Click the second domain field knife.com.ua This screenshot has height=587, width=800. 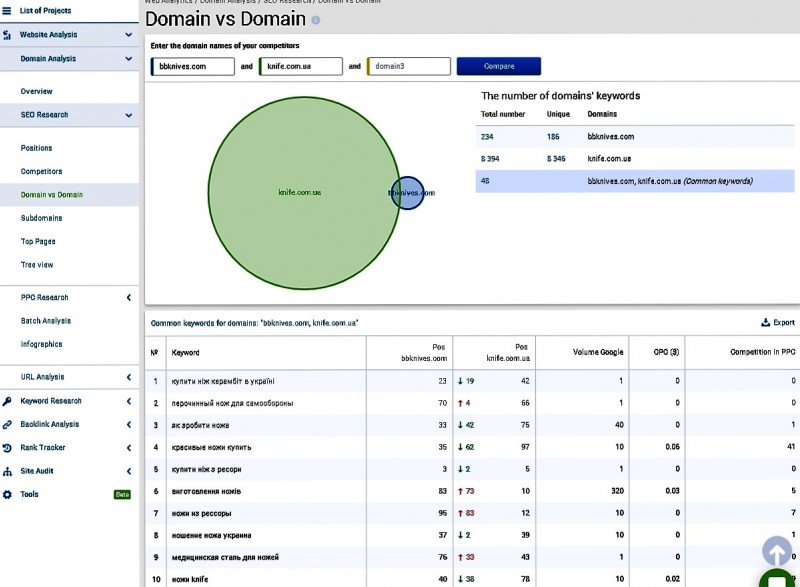coord(301,66)
